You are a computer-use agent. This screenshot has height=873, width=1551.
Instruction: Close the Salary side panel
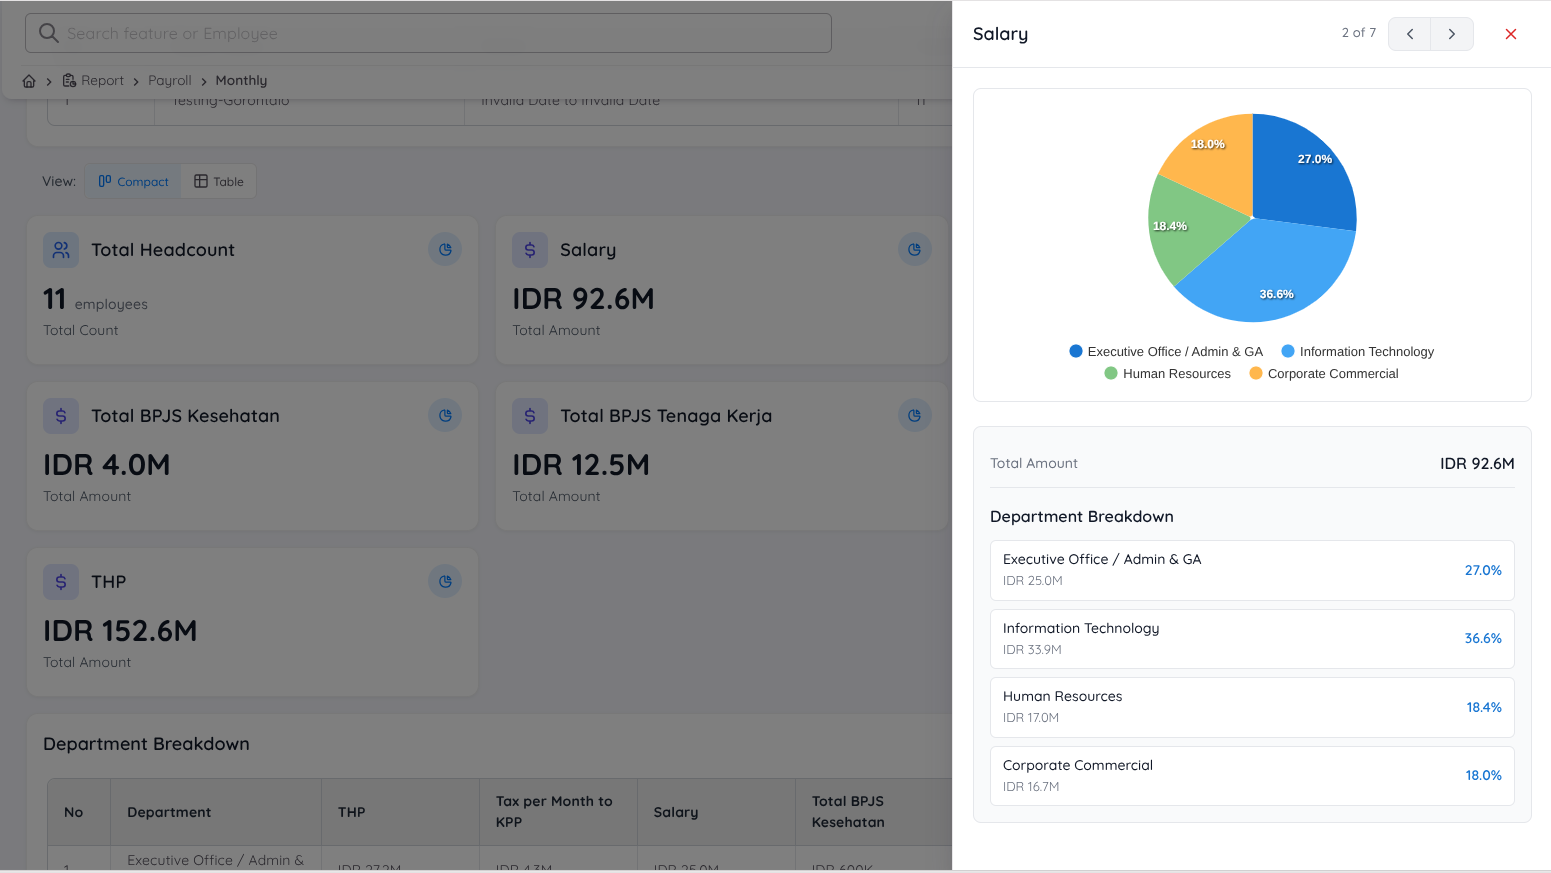1510,34
